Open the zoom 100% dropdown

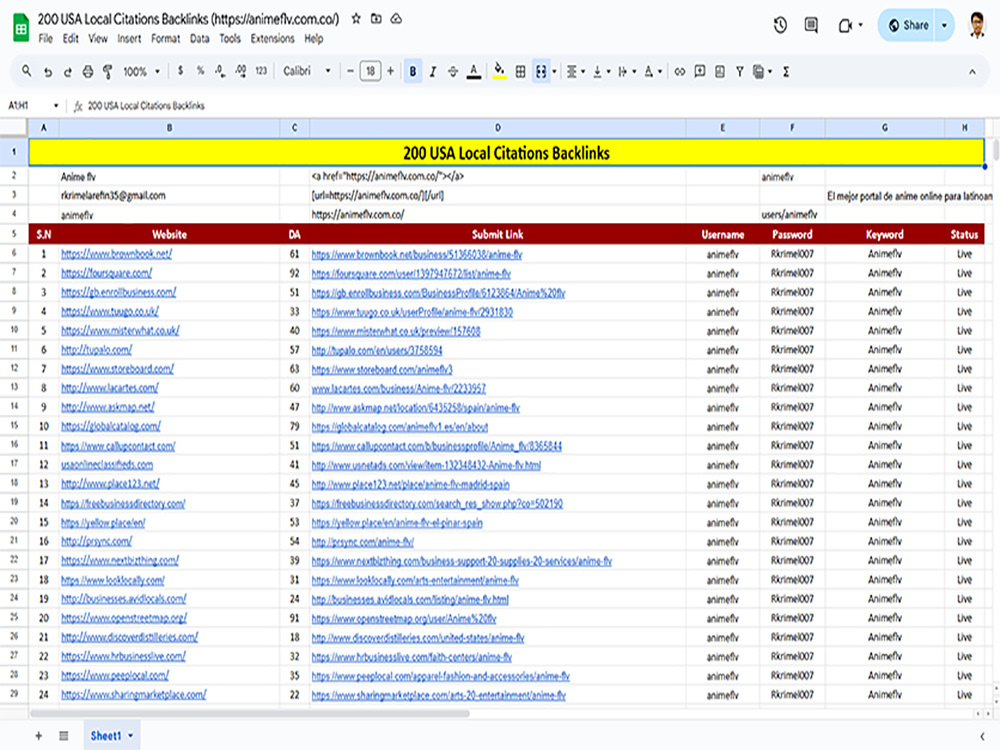coord(141,71)
